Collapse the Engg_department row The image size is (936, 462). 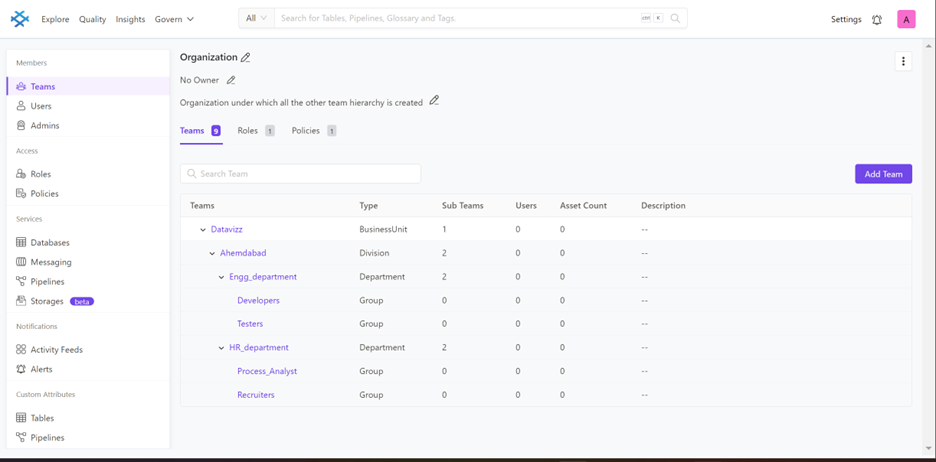pos(221,277)
